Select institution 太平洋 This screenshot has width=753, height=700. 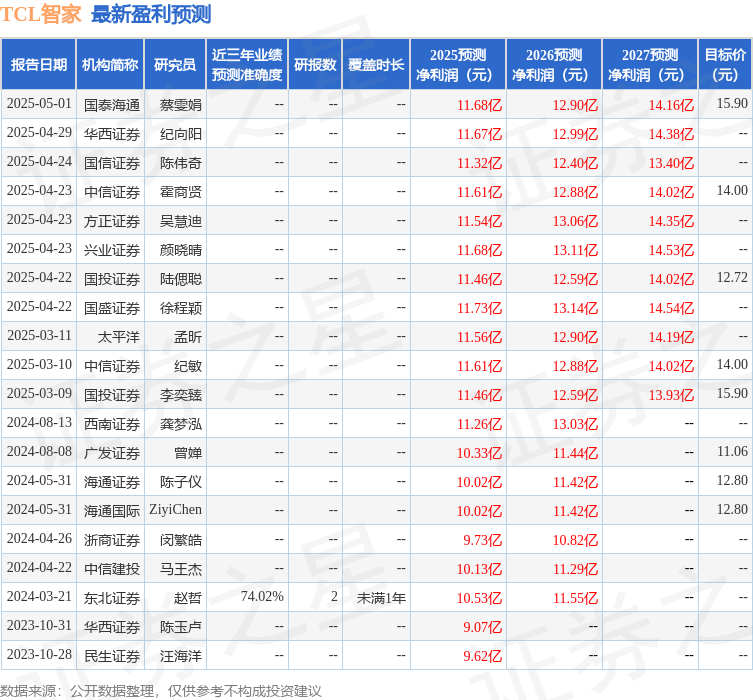[119, 337]
